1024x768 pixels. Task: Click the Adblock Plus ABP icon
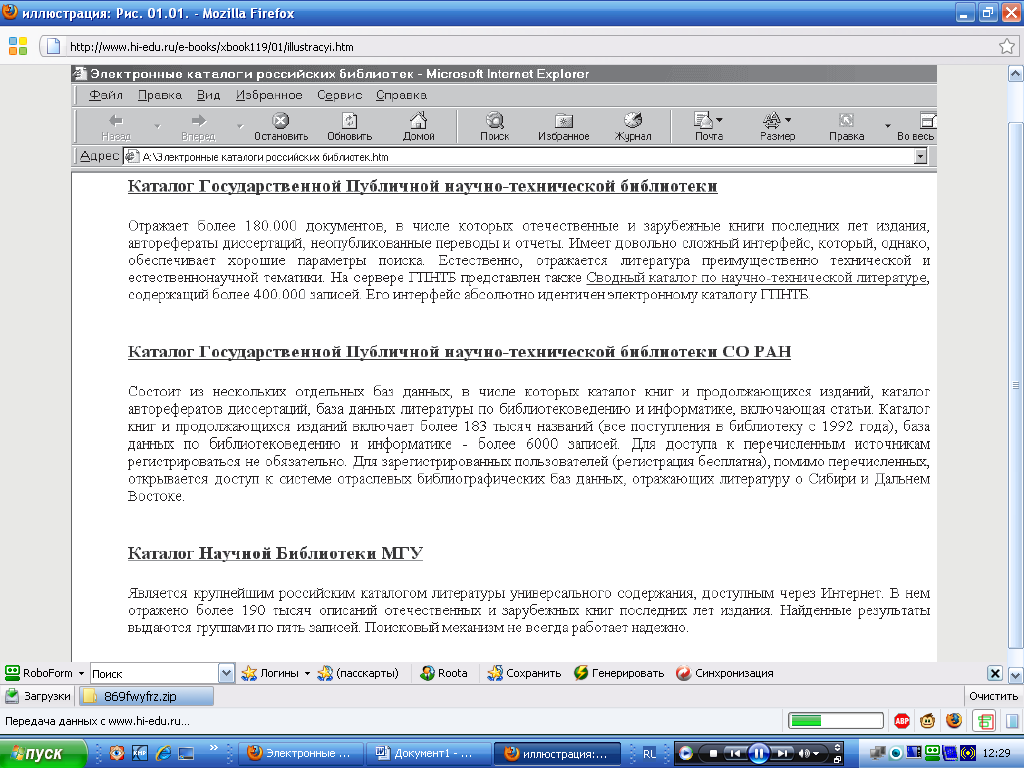point(902,721)
